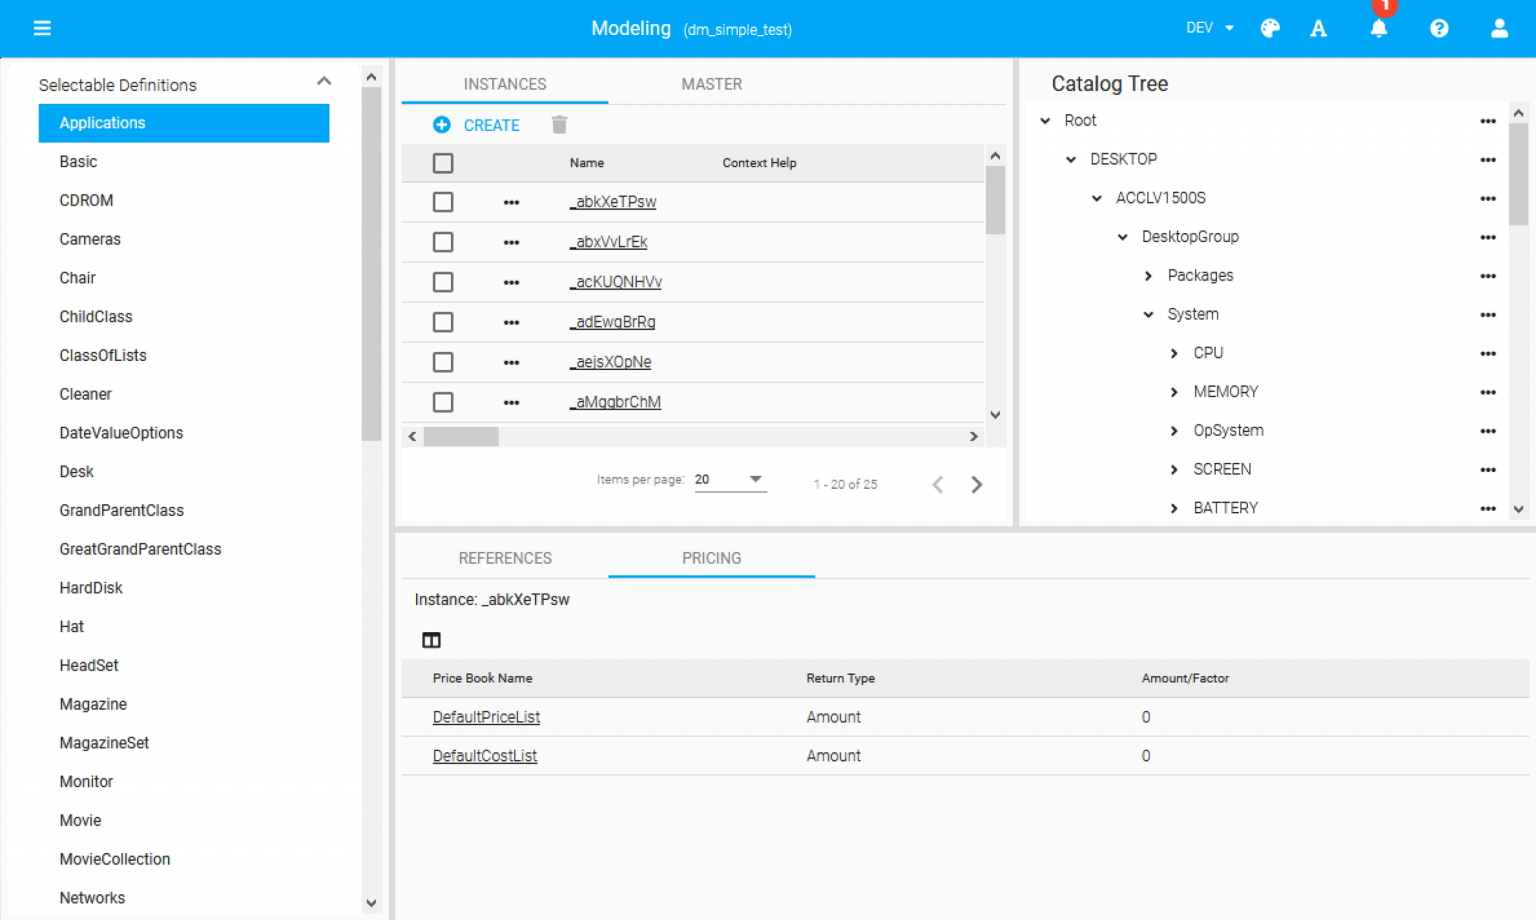Click the delete trash can icon

click(x=559, y=125)
